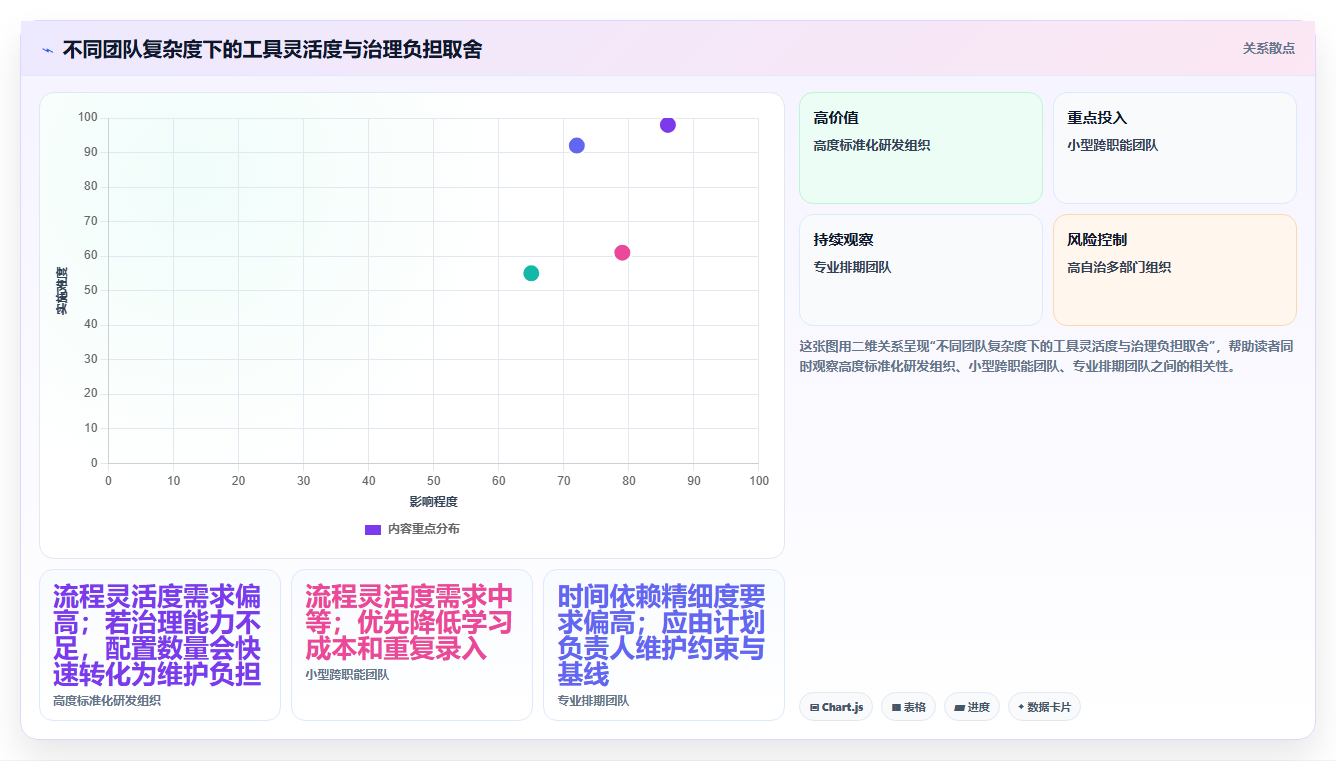
Task: Open the 持续观察 quadrant card
Action: 920,270
